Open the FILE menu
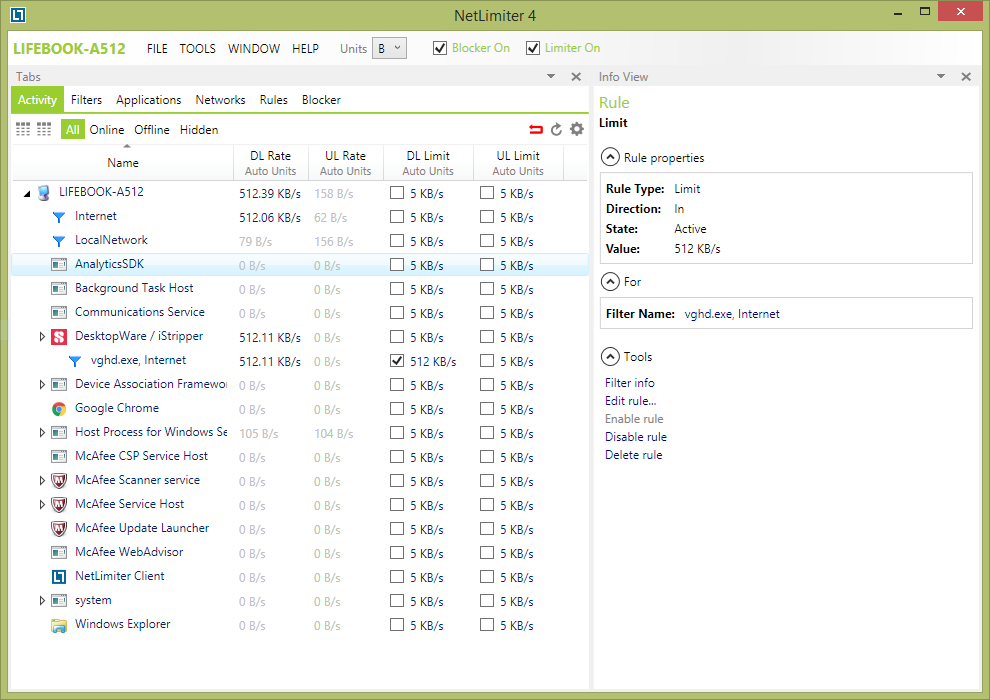Image resolution: width=990 pixels, height=700 pixels. pyautogui.click(x=157, y=49)
